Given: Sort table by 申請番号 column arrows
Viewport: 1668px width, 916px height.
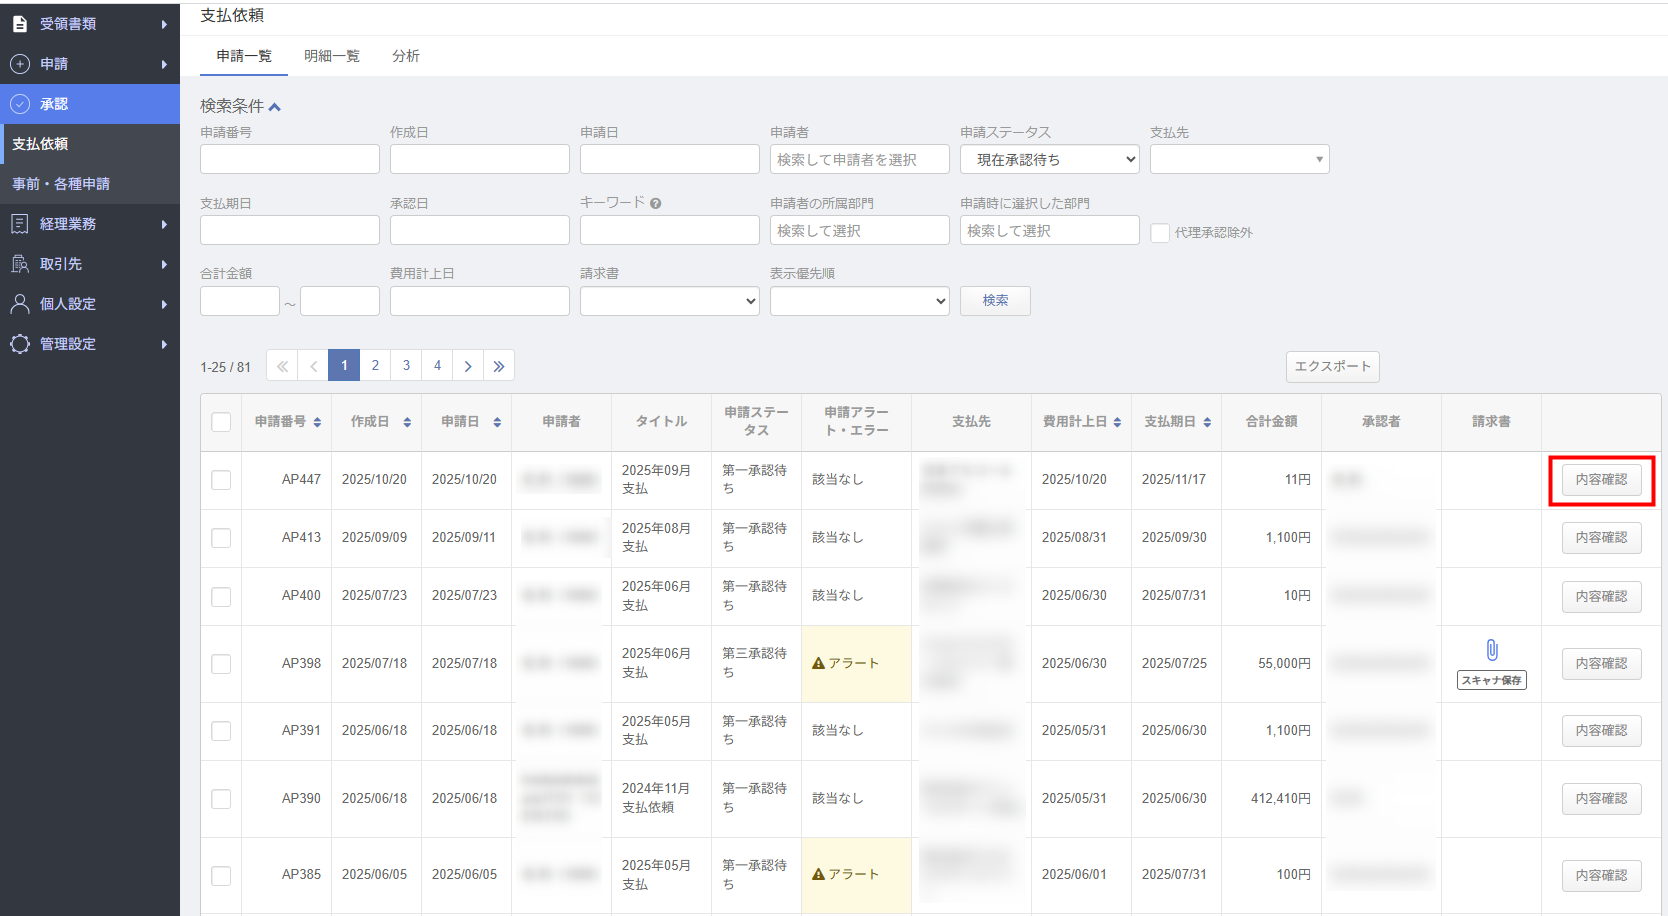Looking at the screenshot, I should [317, 422].
